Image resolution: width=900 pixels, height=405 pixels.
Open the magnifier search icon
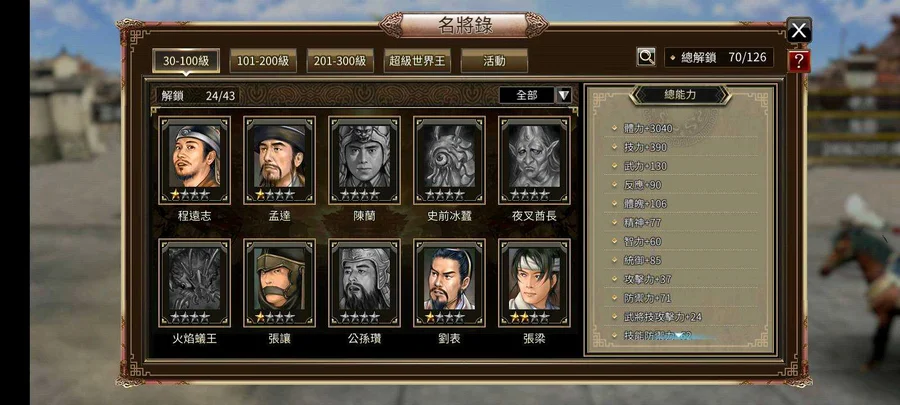(x=646, y=57)
